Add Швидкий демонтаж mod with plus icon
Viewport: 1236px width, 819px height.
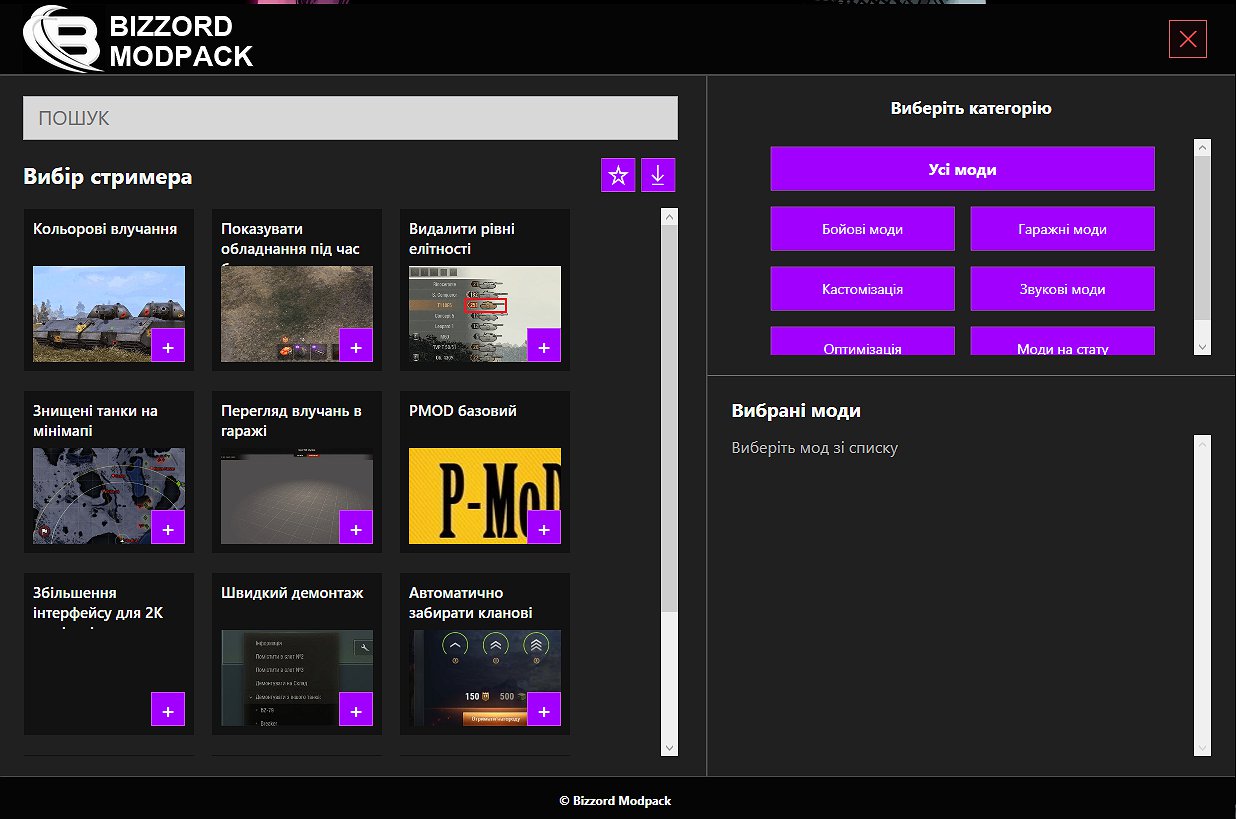(356, 709)
